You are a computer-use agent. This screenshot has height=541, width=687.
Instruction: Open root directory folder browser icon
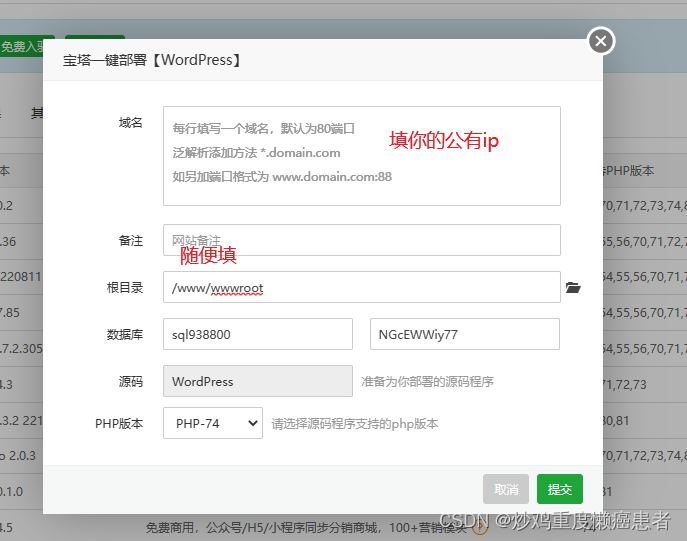pos(573,287)
